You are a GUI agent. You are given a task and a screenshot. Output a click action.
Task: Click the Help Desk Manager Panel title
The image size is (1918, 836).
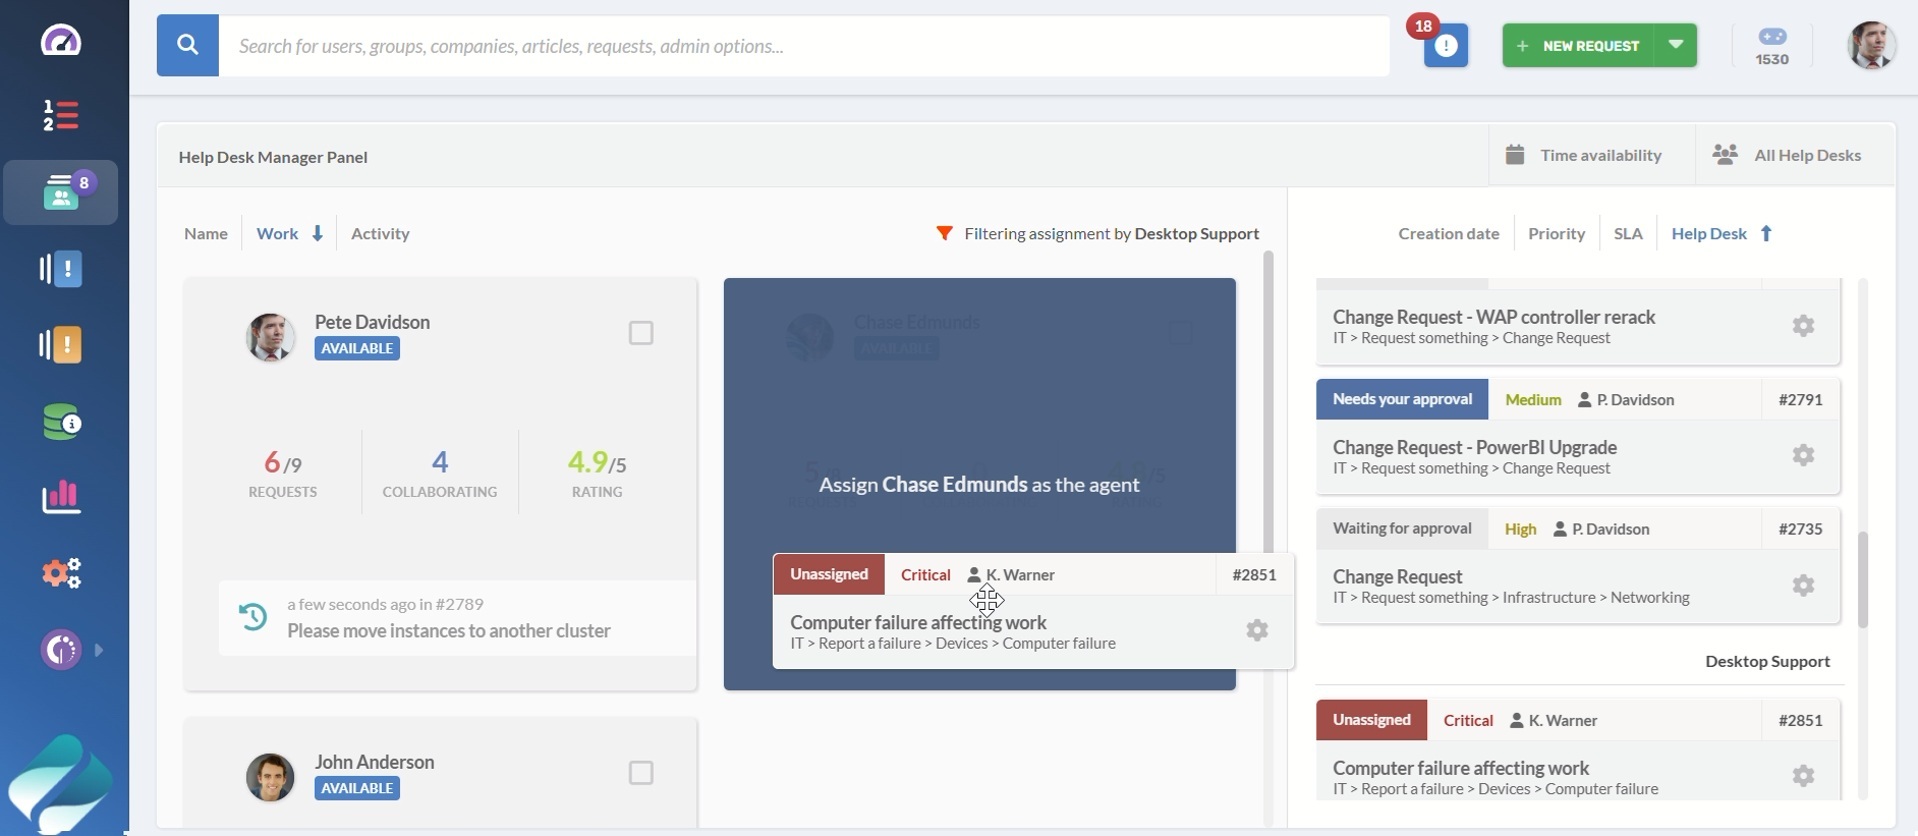[273, 157]
